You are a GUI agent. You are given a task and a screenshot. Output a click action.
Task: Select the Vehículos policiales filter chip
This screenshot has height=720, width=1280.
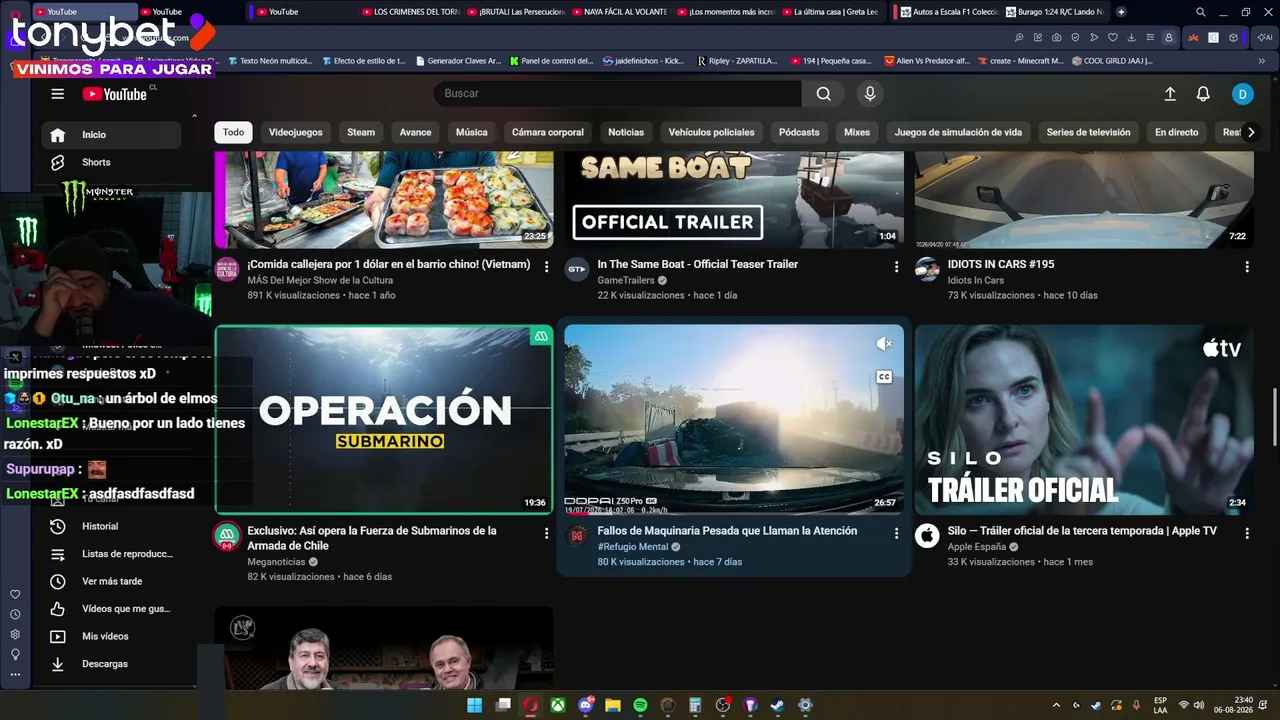tap(712, 132)
